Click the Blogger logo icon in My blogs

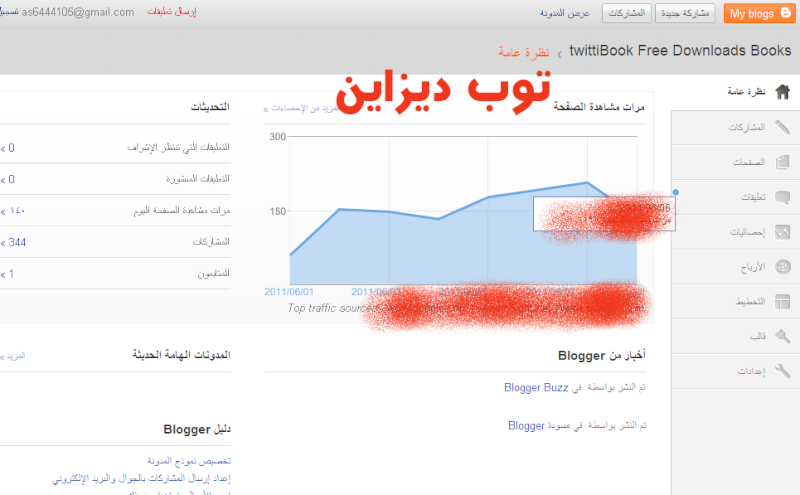(x=786, y=13)
